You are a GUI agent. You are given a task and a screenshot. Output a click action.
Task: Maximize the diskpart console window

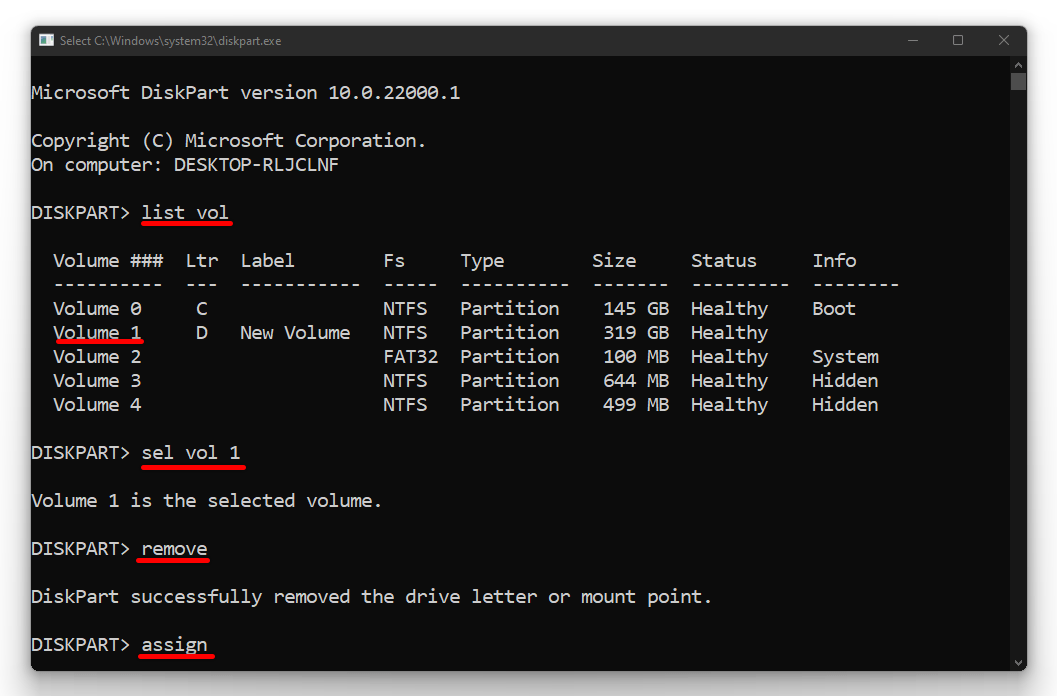coord(958,40)
